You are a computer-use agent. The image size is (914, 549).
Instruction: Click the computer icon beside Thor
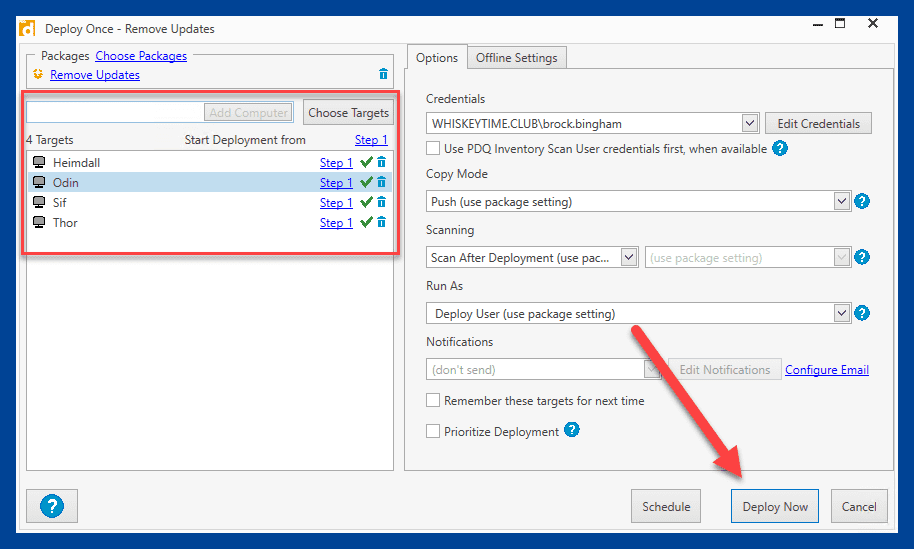click(39, 222)
